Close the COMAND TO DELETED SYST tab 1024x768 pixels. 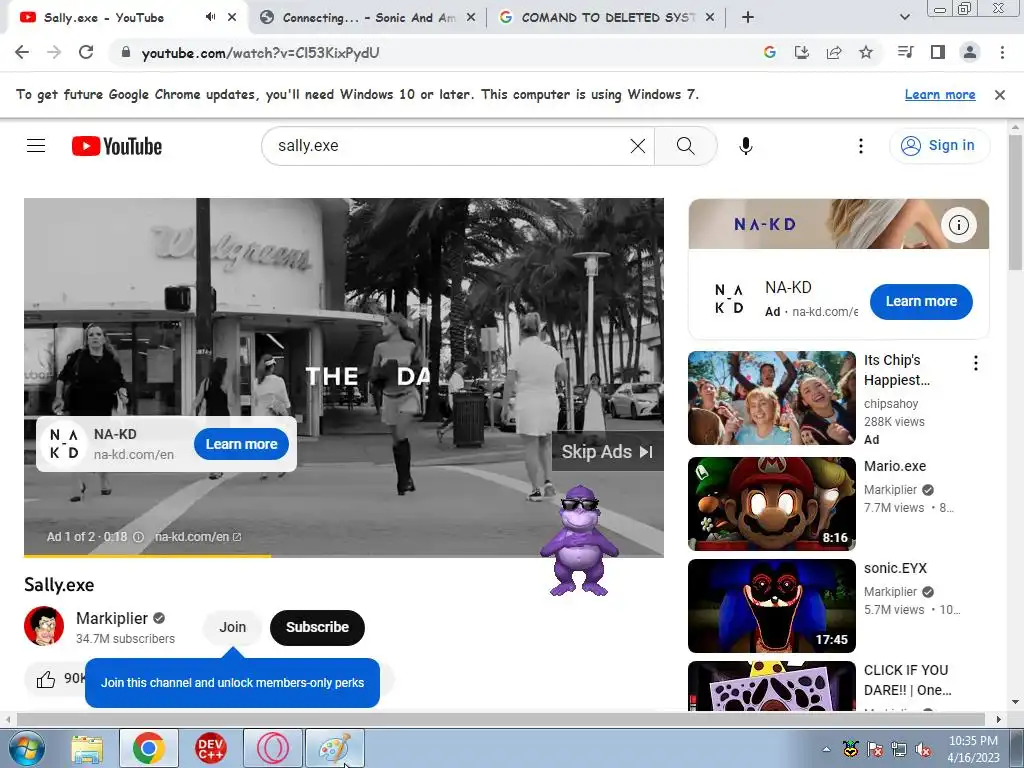pos(710,18)
